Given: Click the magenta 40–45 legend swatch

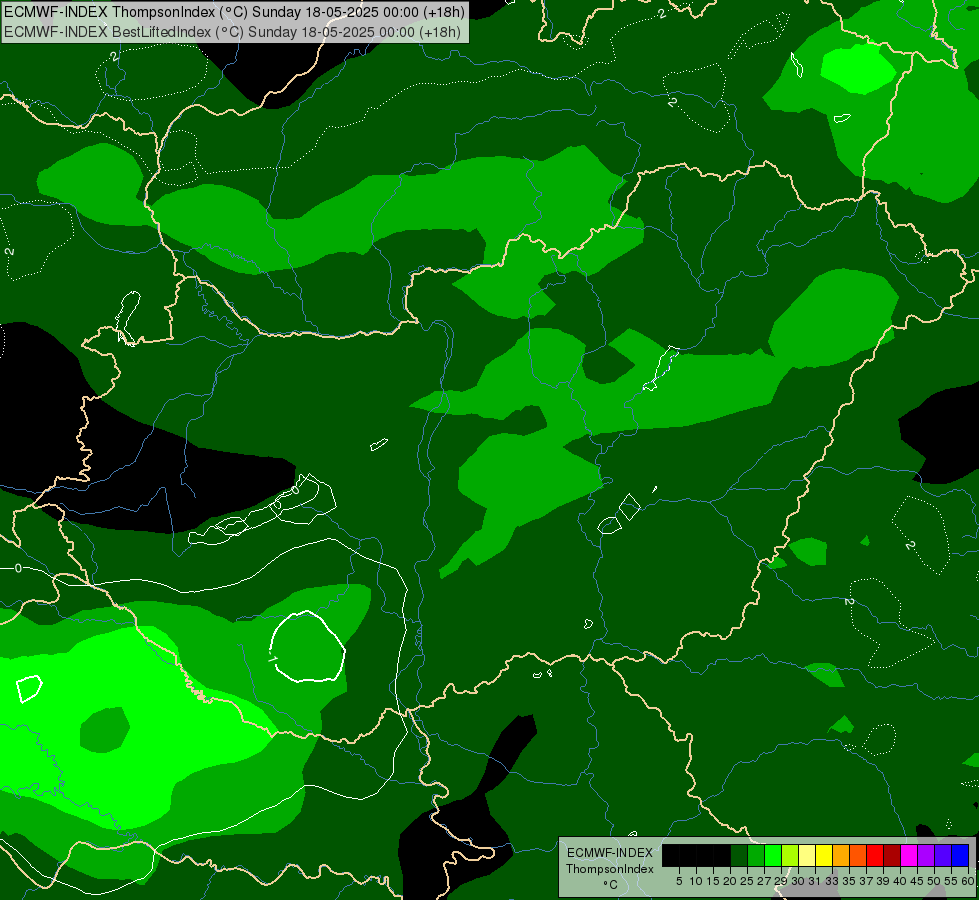Looking at the screenshot, I should [909, 855].
